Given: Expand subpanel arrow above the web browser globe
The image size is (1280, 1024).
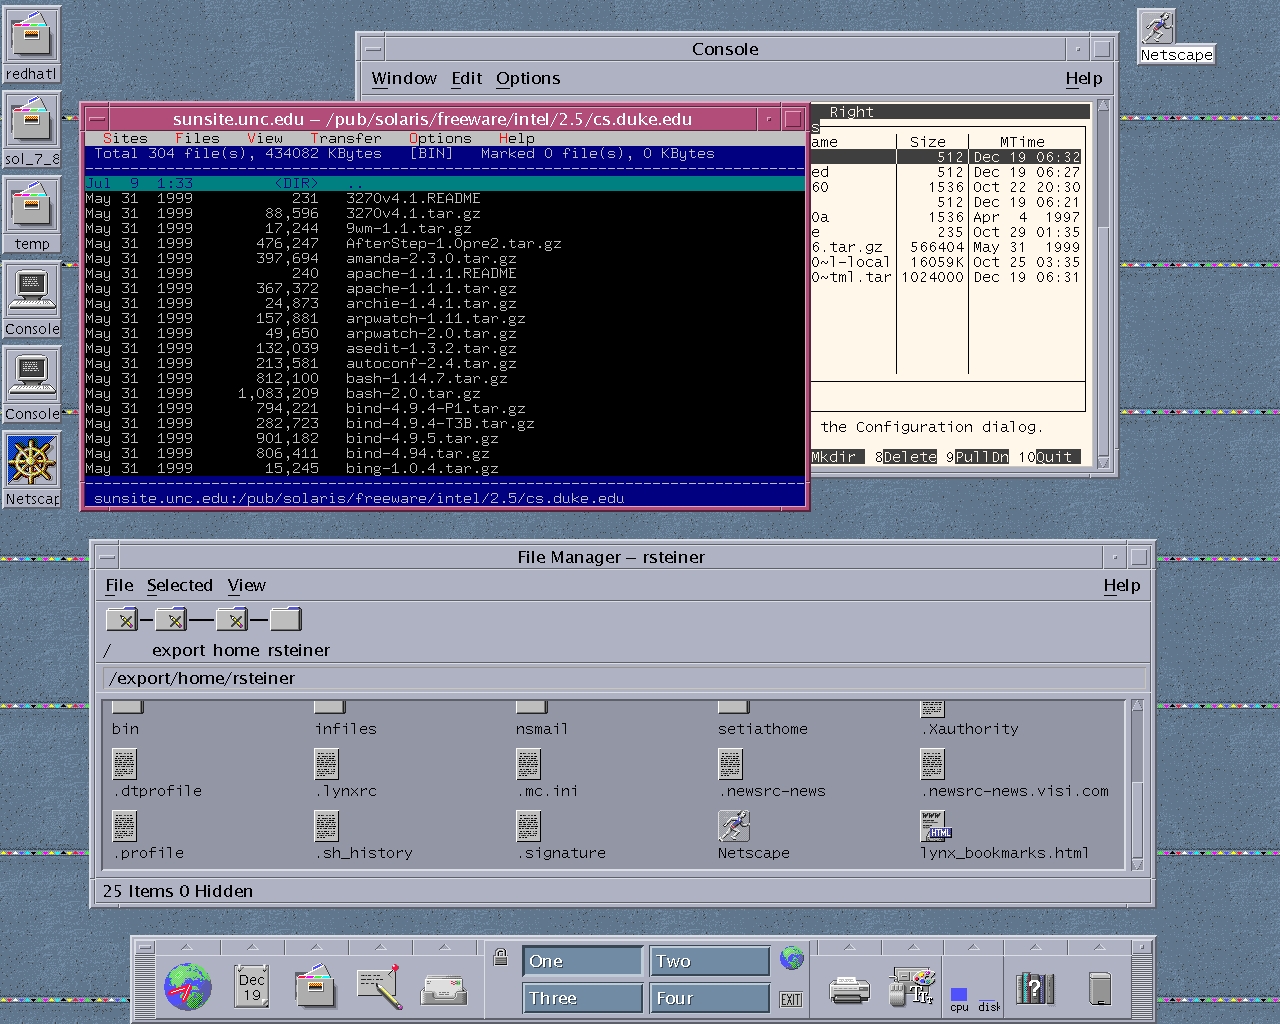Looking at the screenshot, I should coord(188,947).
